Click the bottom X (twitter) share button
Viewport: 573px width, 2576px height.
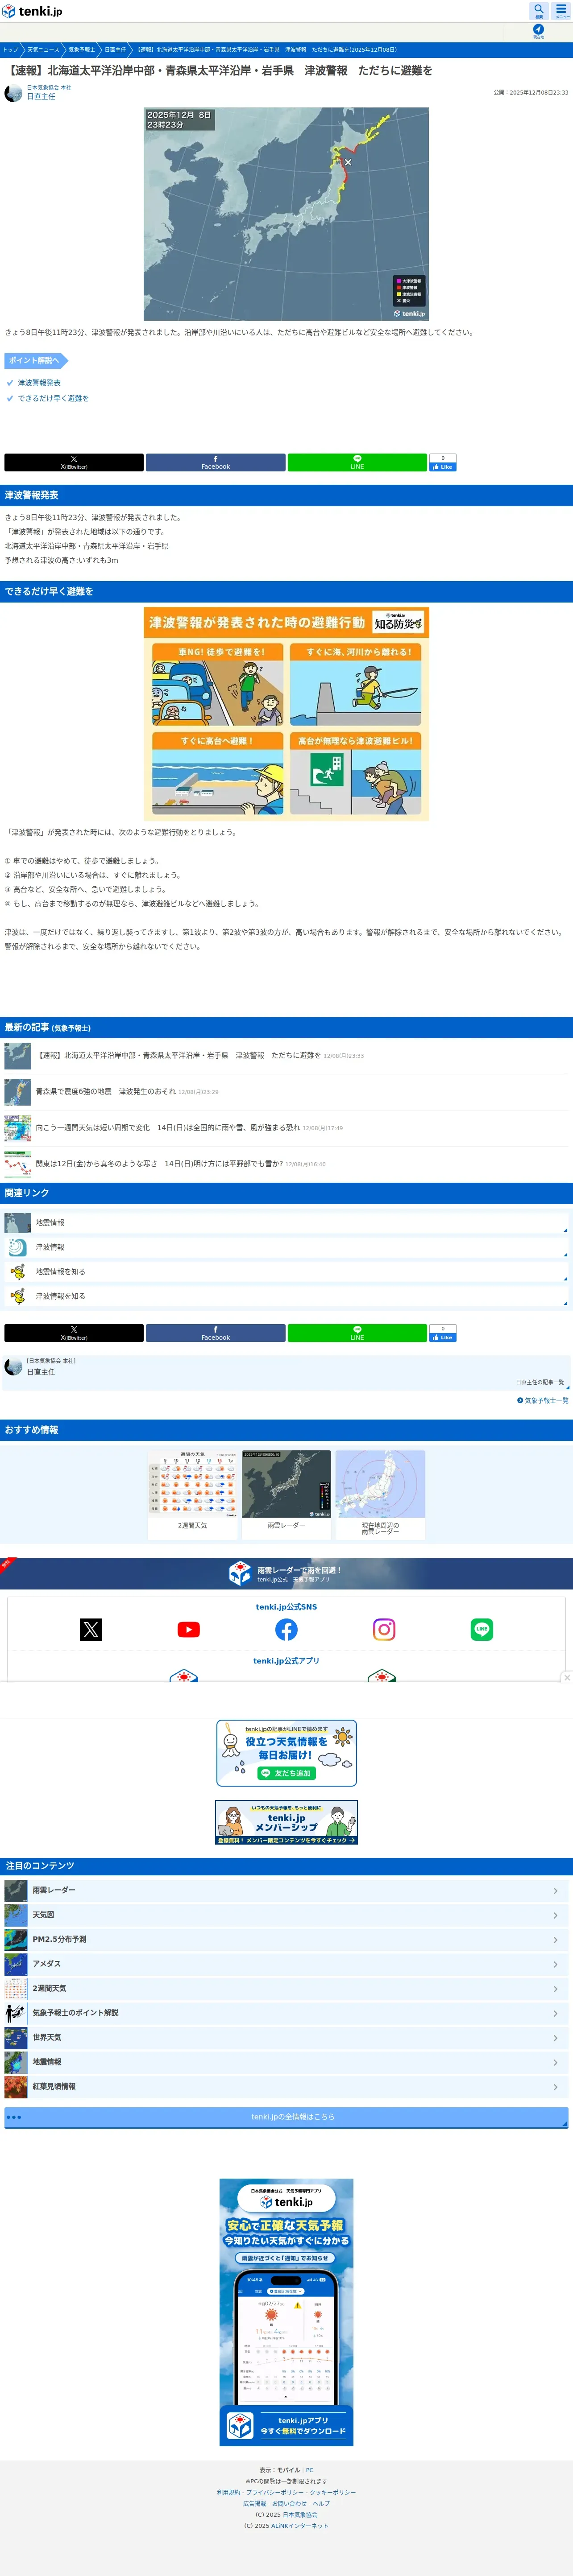[74, 1333]
